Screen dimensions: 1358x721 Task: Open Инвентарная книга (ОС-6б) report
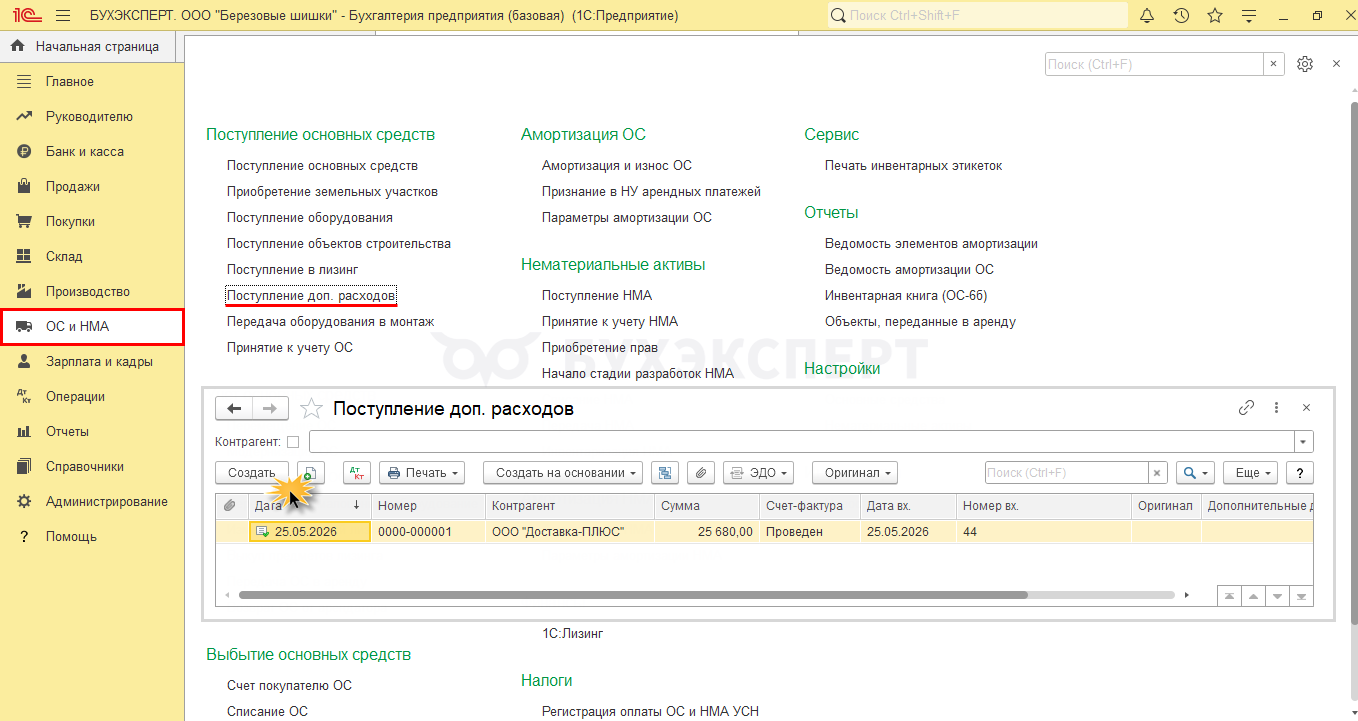pyautogui.click(x=906, y=296)
